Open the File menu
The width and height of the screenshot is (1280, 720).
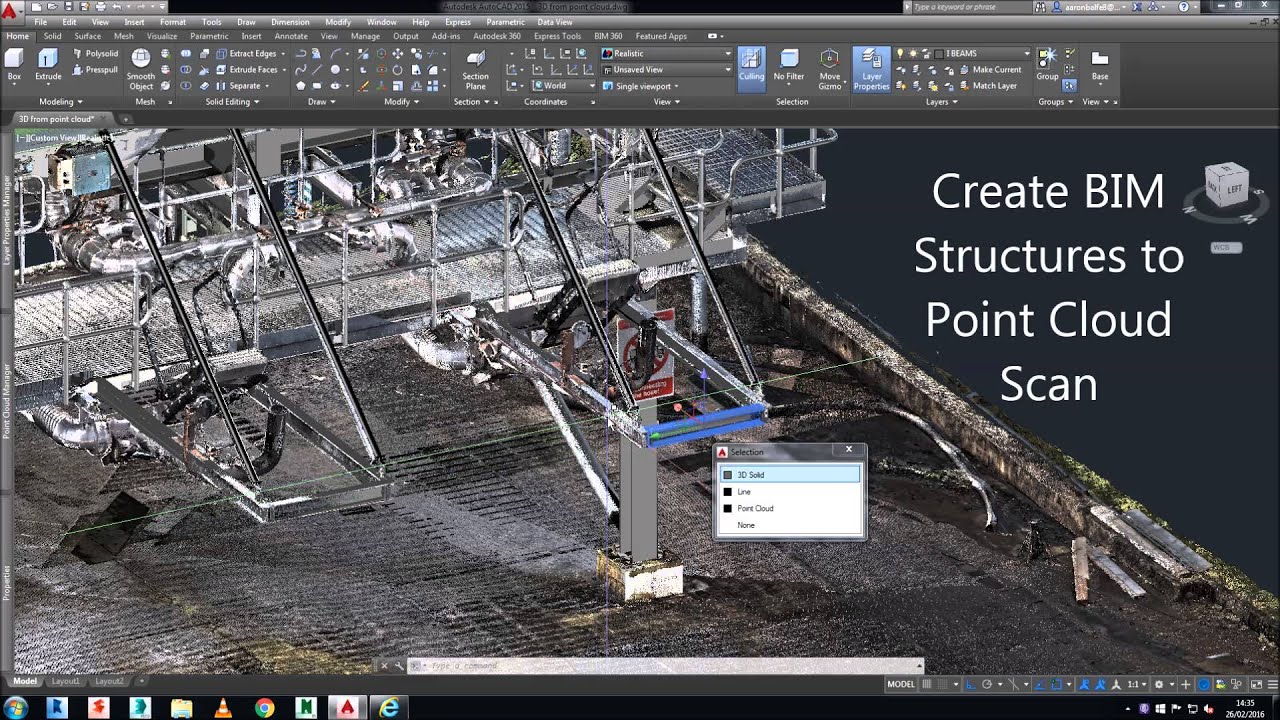(x=40, y=22)
